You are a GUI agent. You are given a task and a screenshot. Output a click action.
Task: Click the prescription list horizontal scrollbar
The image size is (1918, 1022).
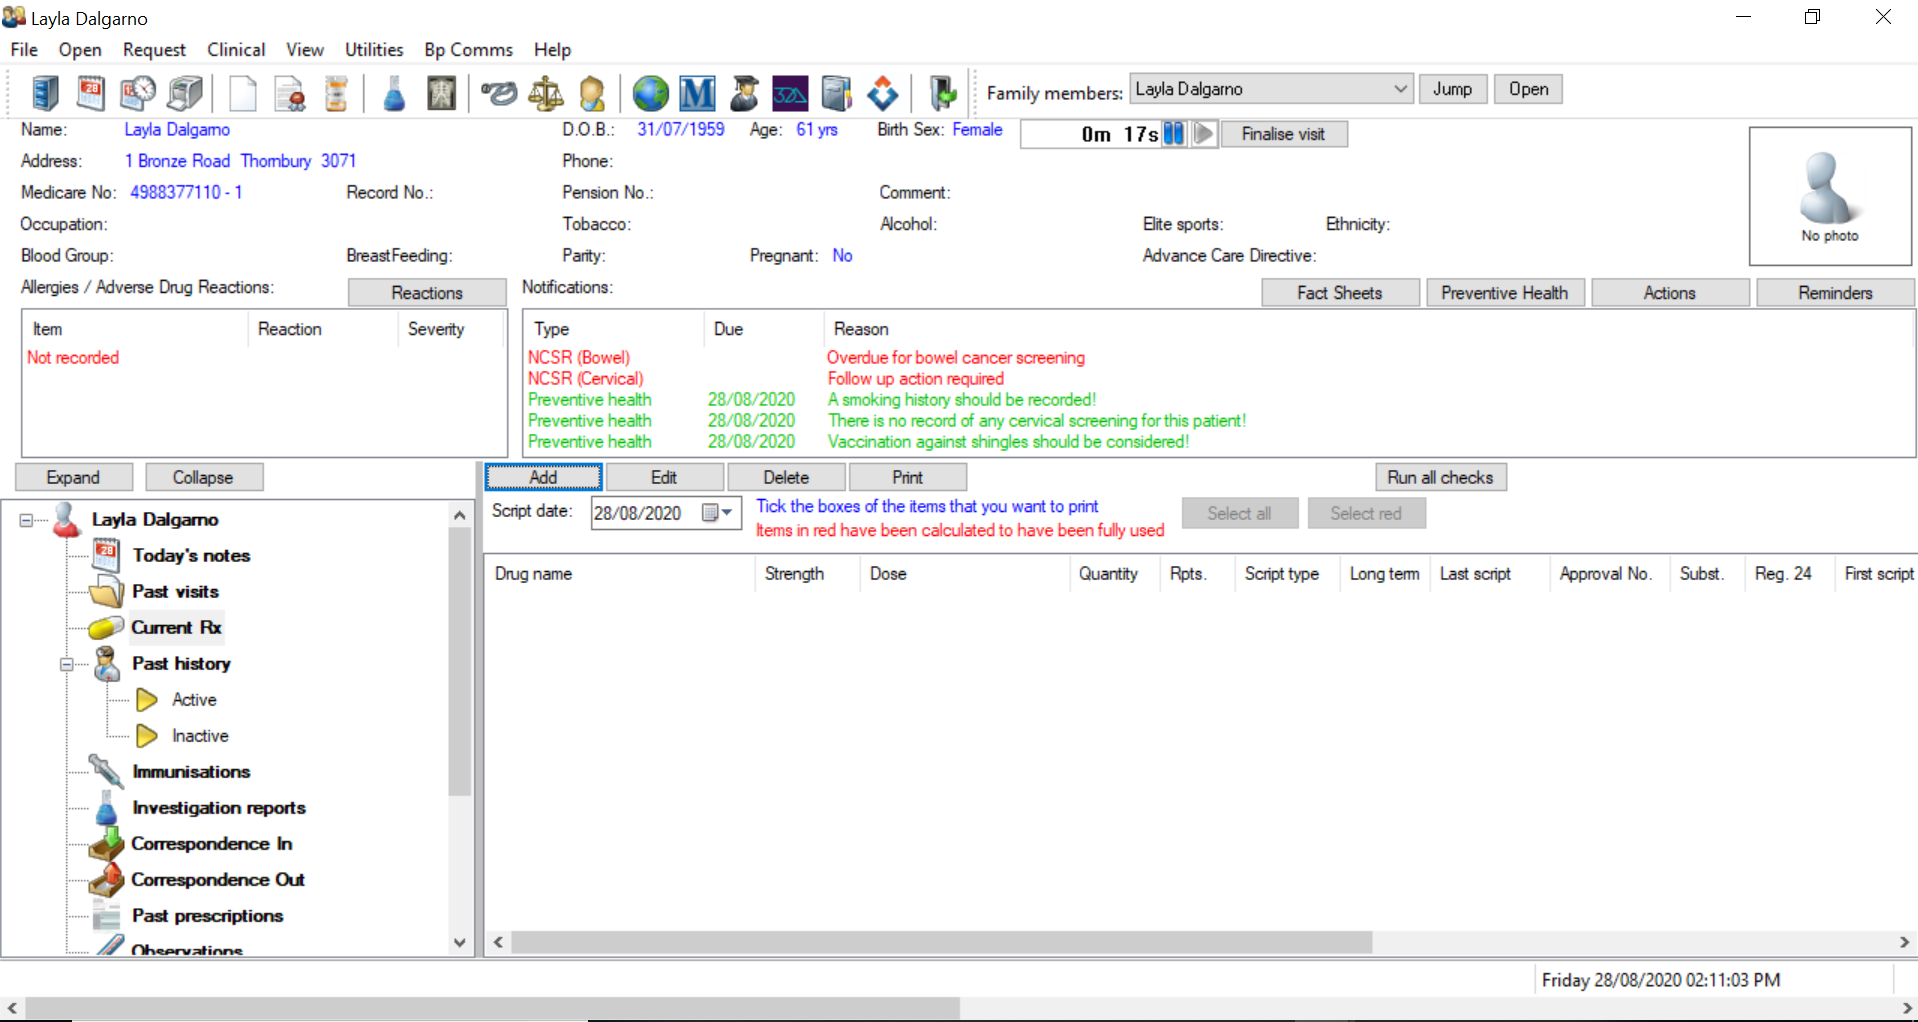[x=941, y=942]
